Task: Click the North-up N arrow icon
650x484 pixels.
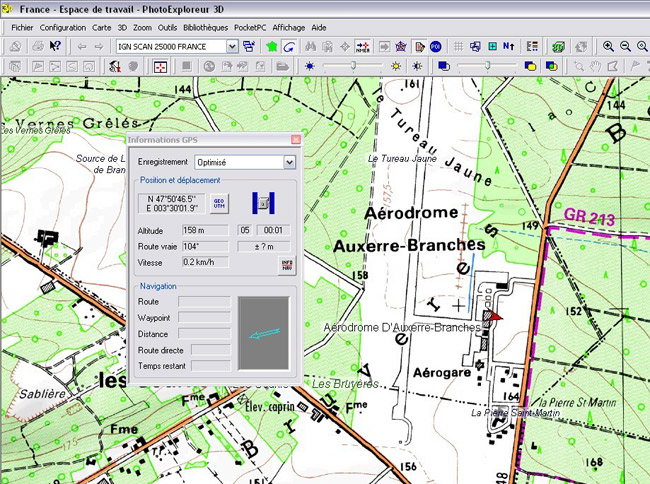Action: click(x=509, y=46)
